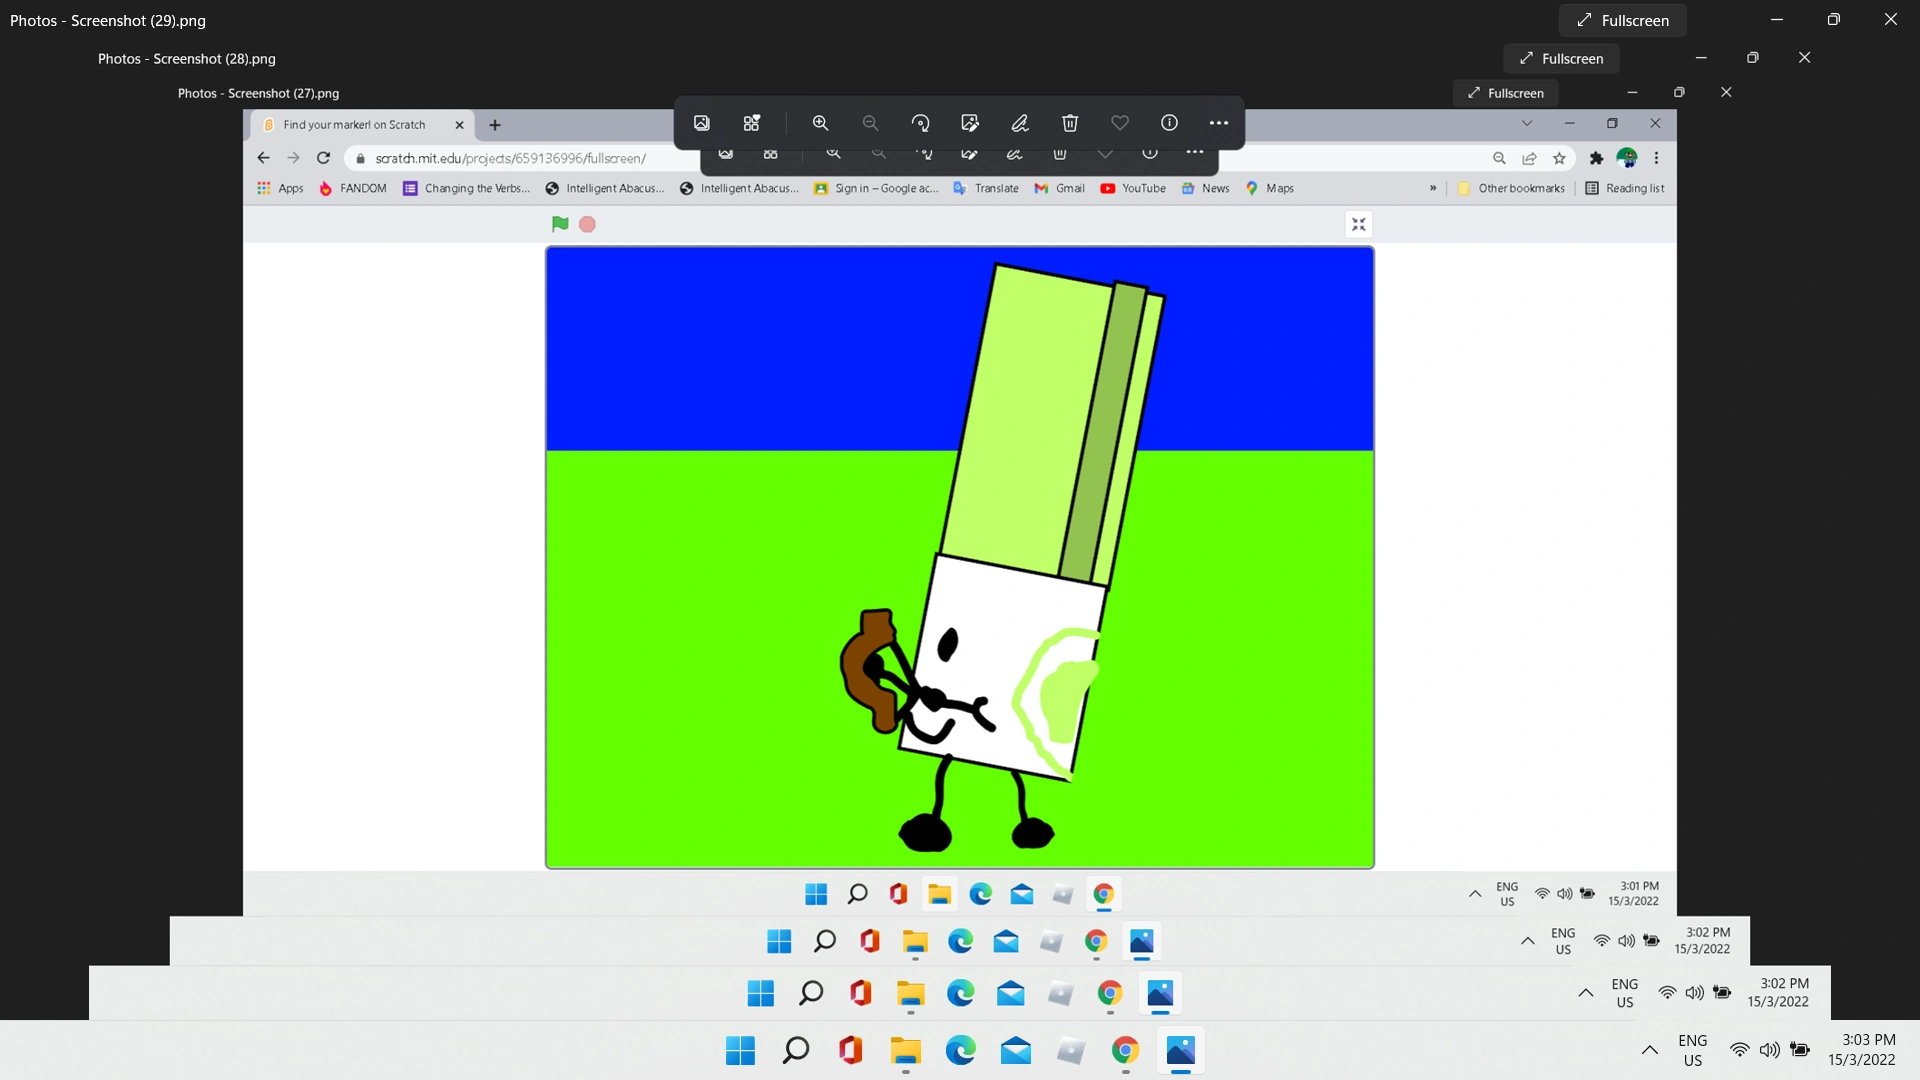
Task: Restore down the front Photos window
Action: (x=1833, y=20)
